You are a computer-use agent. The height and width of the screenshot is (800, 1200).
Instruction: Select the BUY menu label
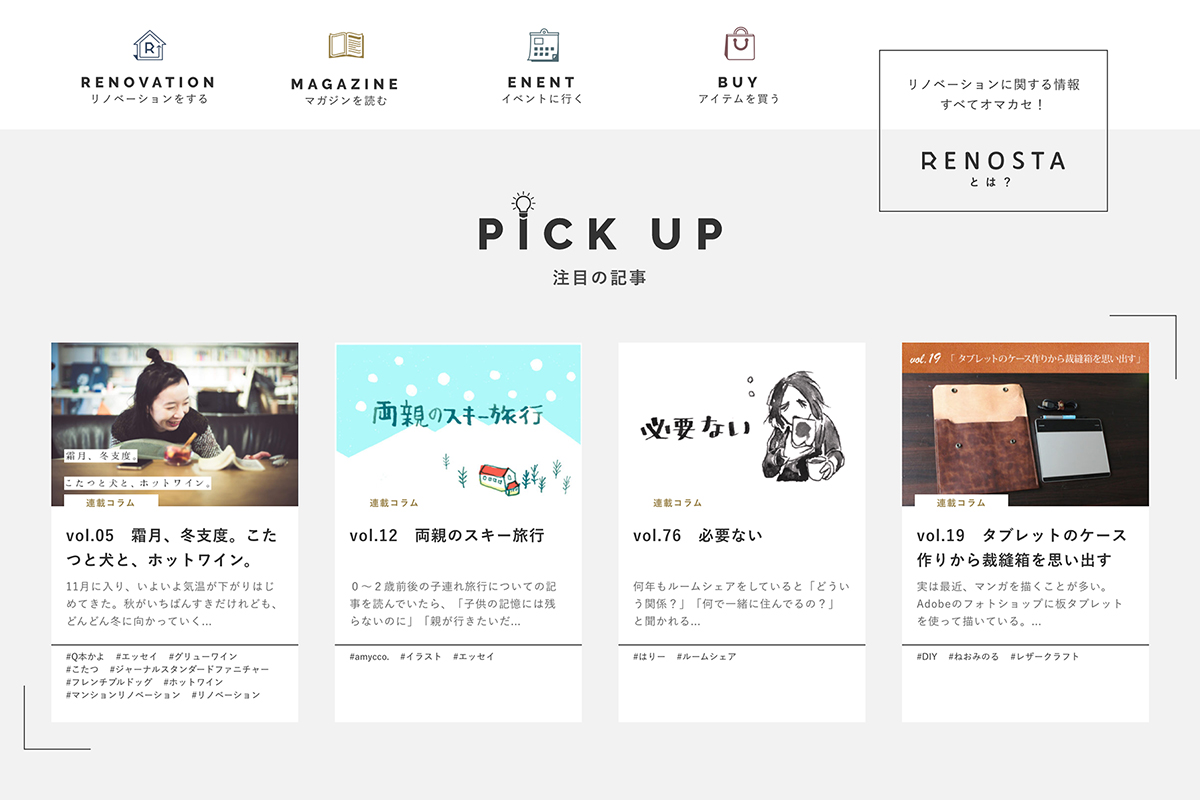click(738, 82)
